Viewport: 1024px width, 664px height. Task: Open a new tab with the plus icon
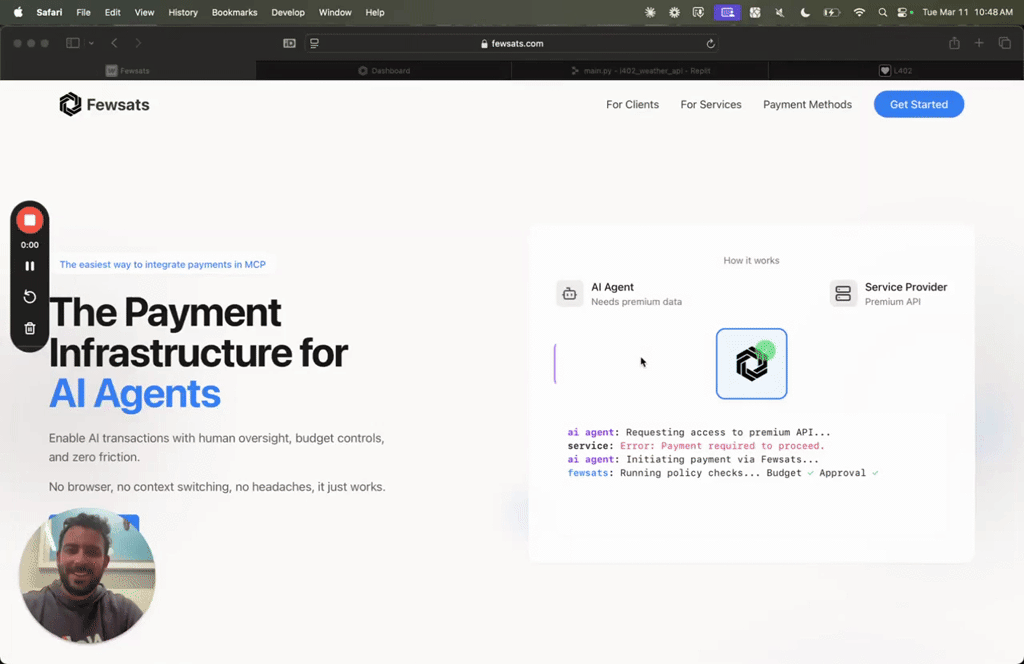[x=979, y=43]
